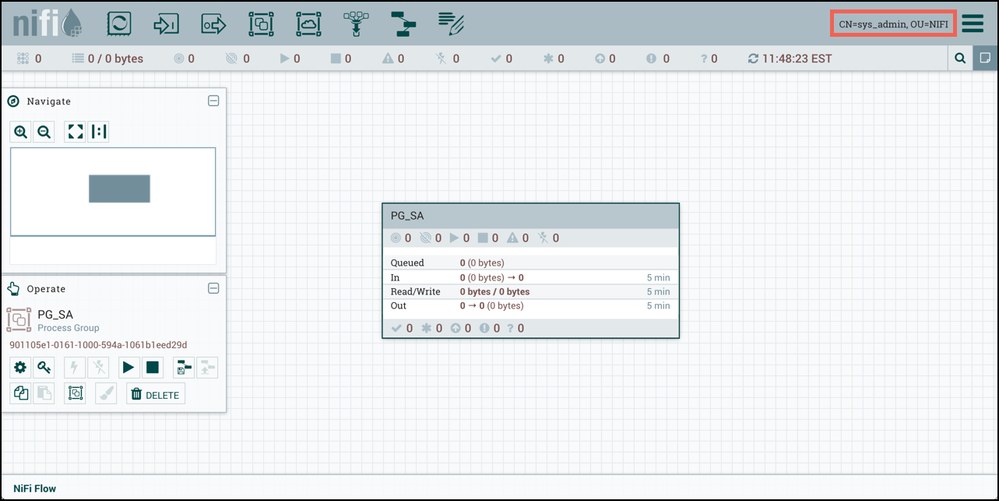Click the birdseye view rectangle thumbnail
This screenshot has width=999, height=501.
coord(119,189)
